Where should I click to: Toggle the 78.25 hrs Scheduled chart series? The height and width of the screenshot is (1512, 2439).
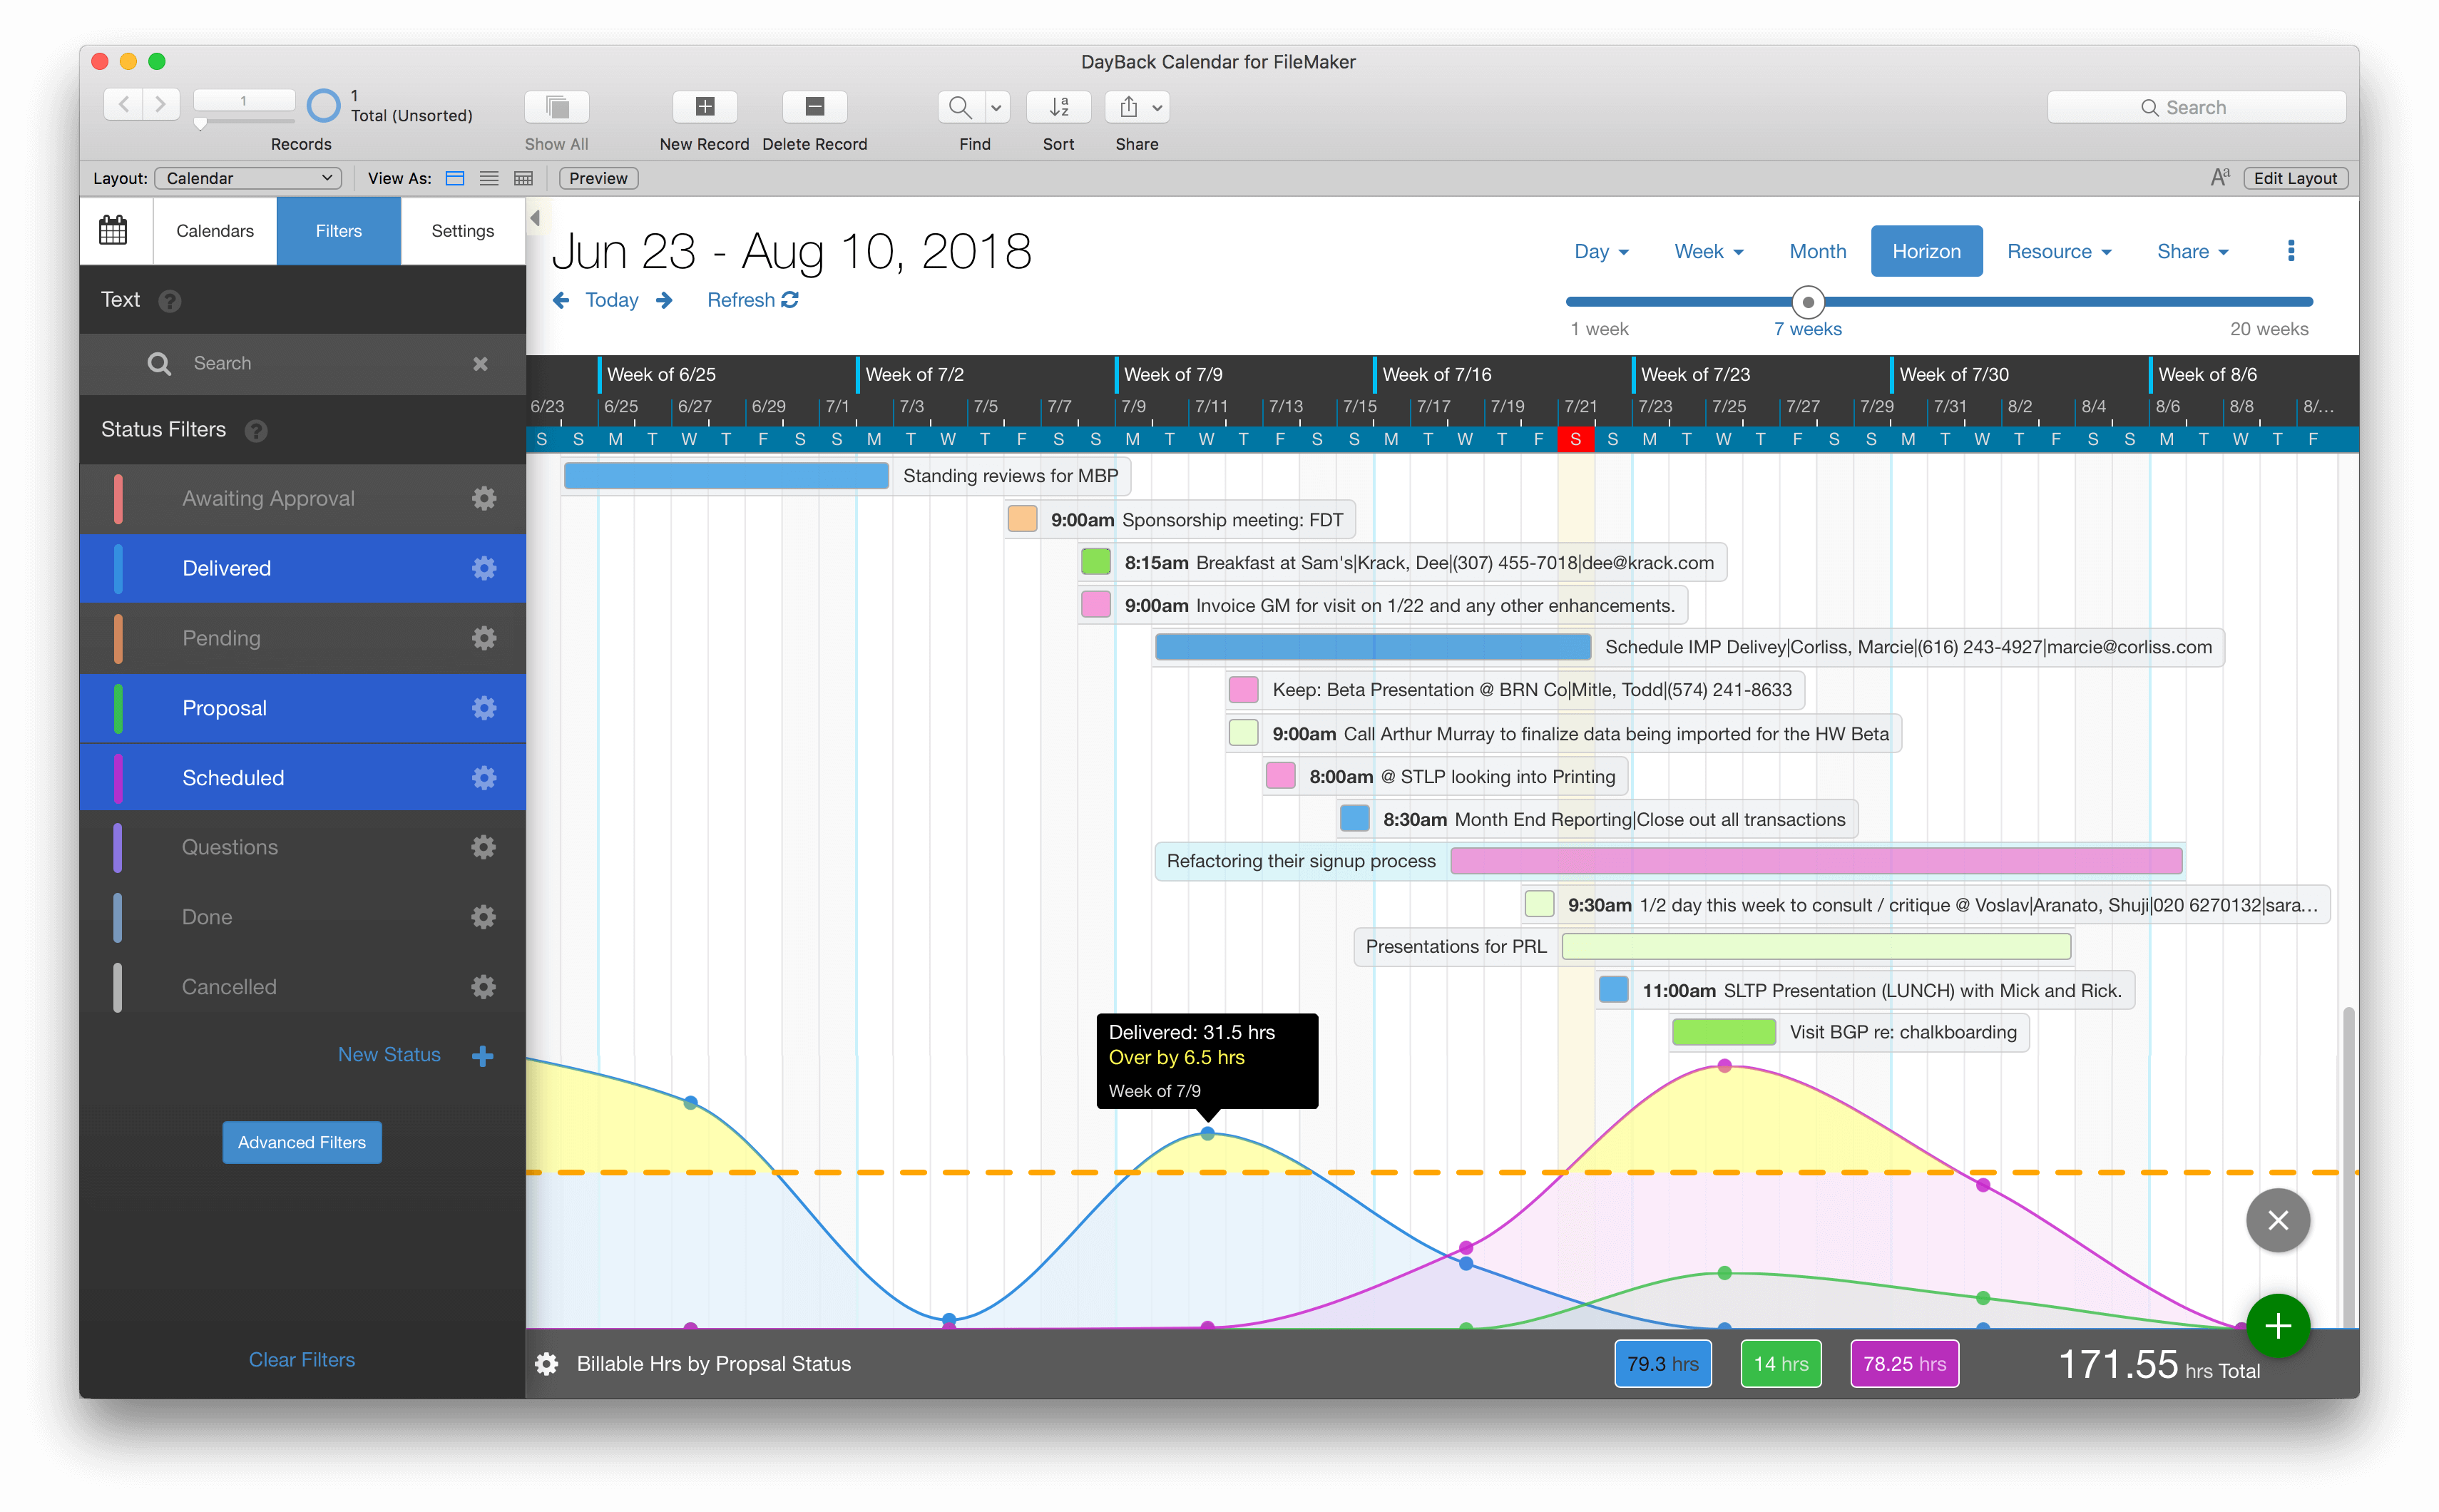(x=1904, y=1364)
